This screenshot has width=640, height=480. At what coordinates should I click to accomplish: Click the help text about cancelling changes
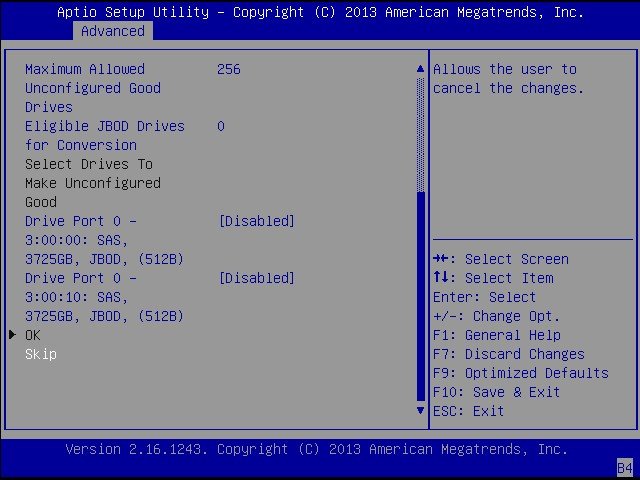(x=508, y=79)
